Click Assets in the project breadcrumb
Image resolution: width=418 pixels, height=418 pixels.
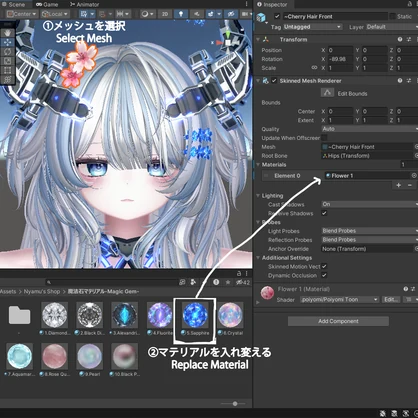point(8,291)
